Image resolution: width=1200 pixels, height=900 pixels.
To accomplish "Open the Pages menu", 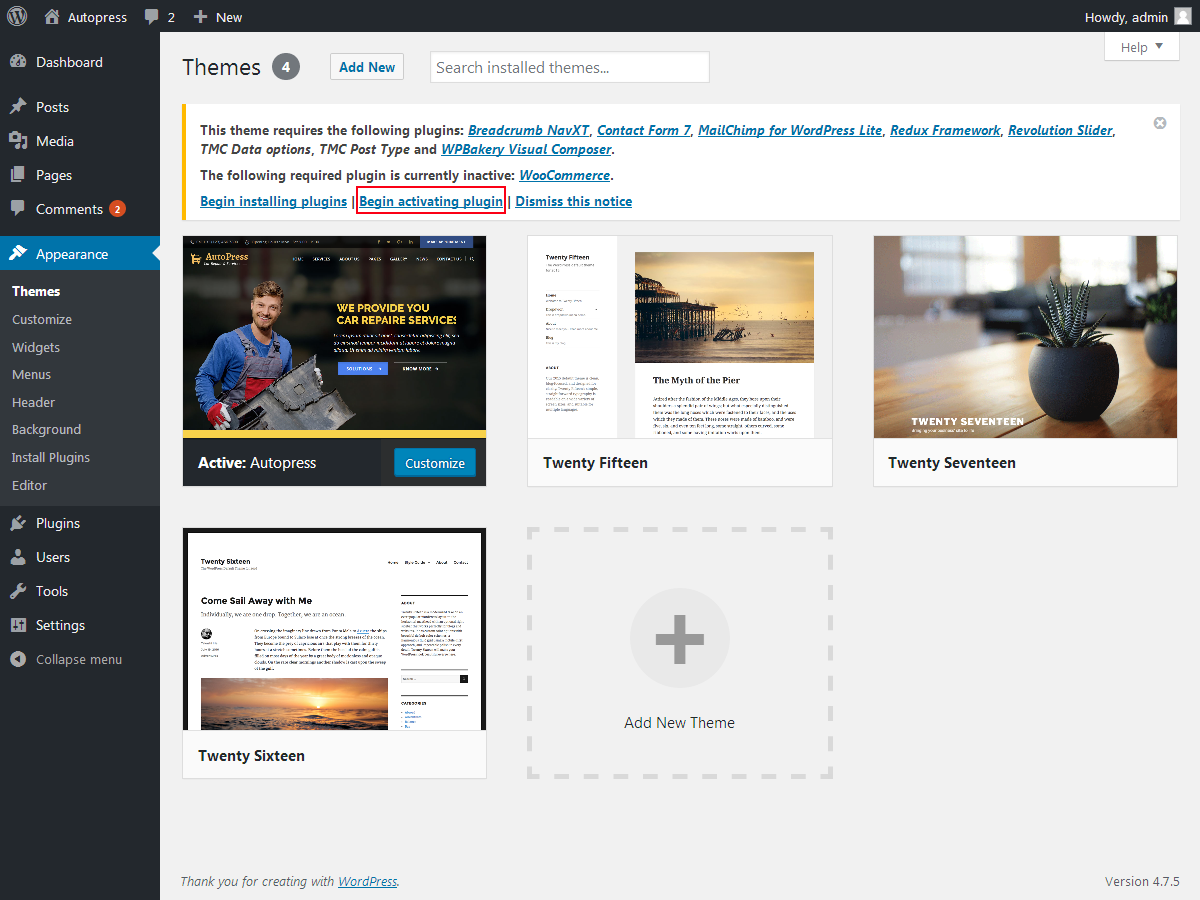I will [54, 175].
